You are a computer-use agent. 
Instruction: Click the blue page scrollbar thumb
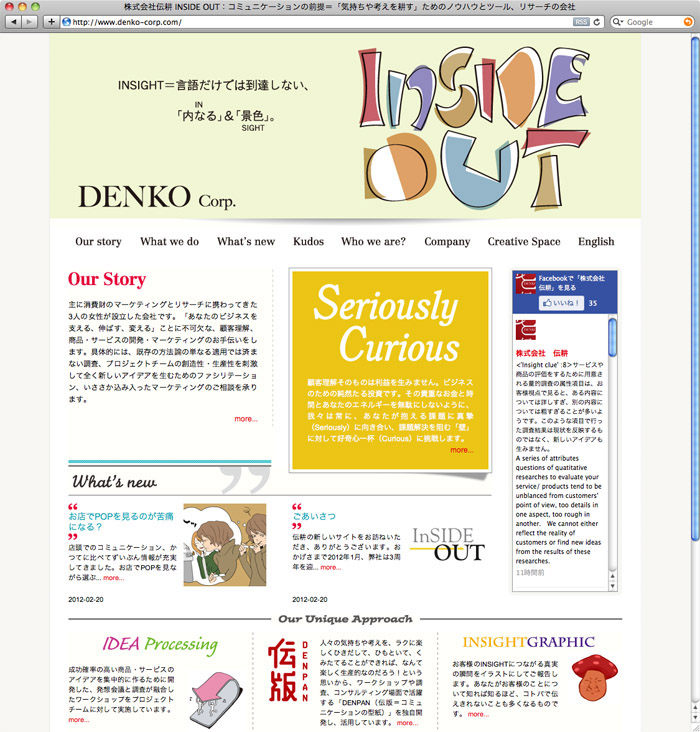pyautogui.click(x=695, y=289)
